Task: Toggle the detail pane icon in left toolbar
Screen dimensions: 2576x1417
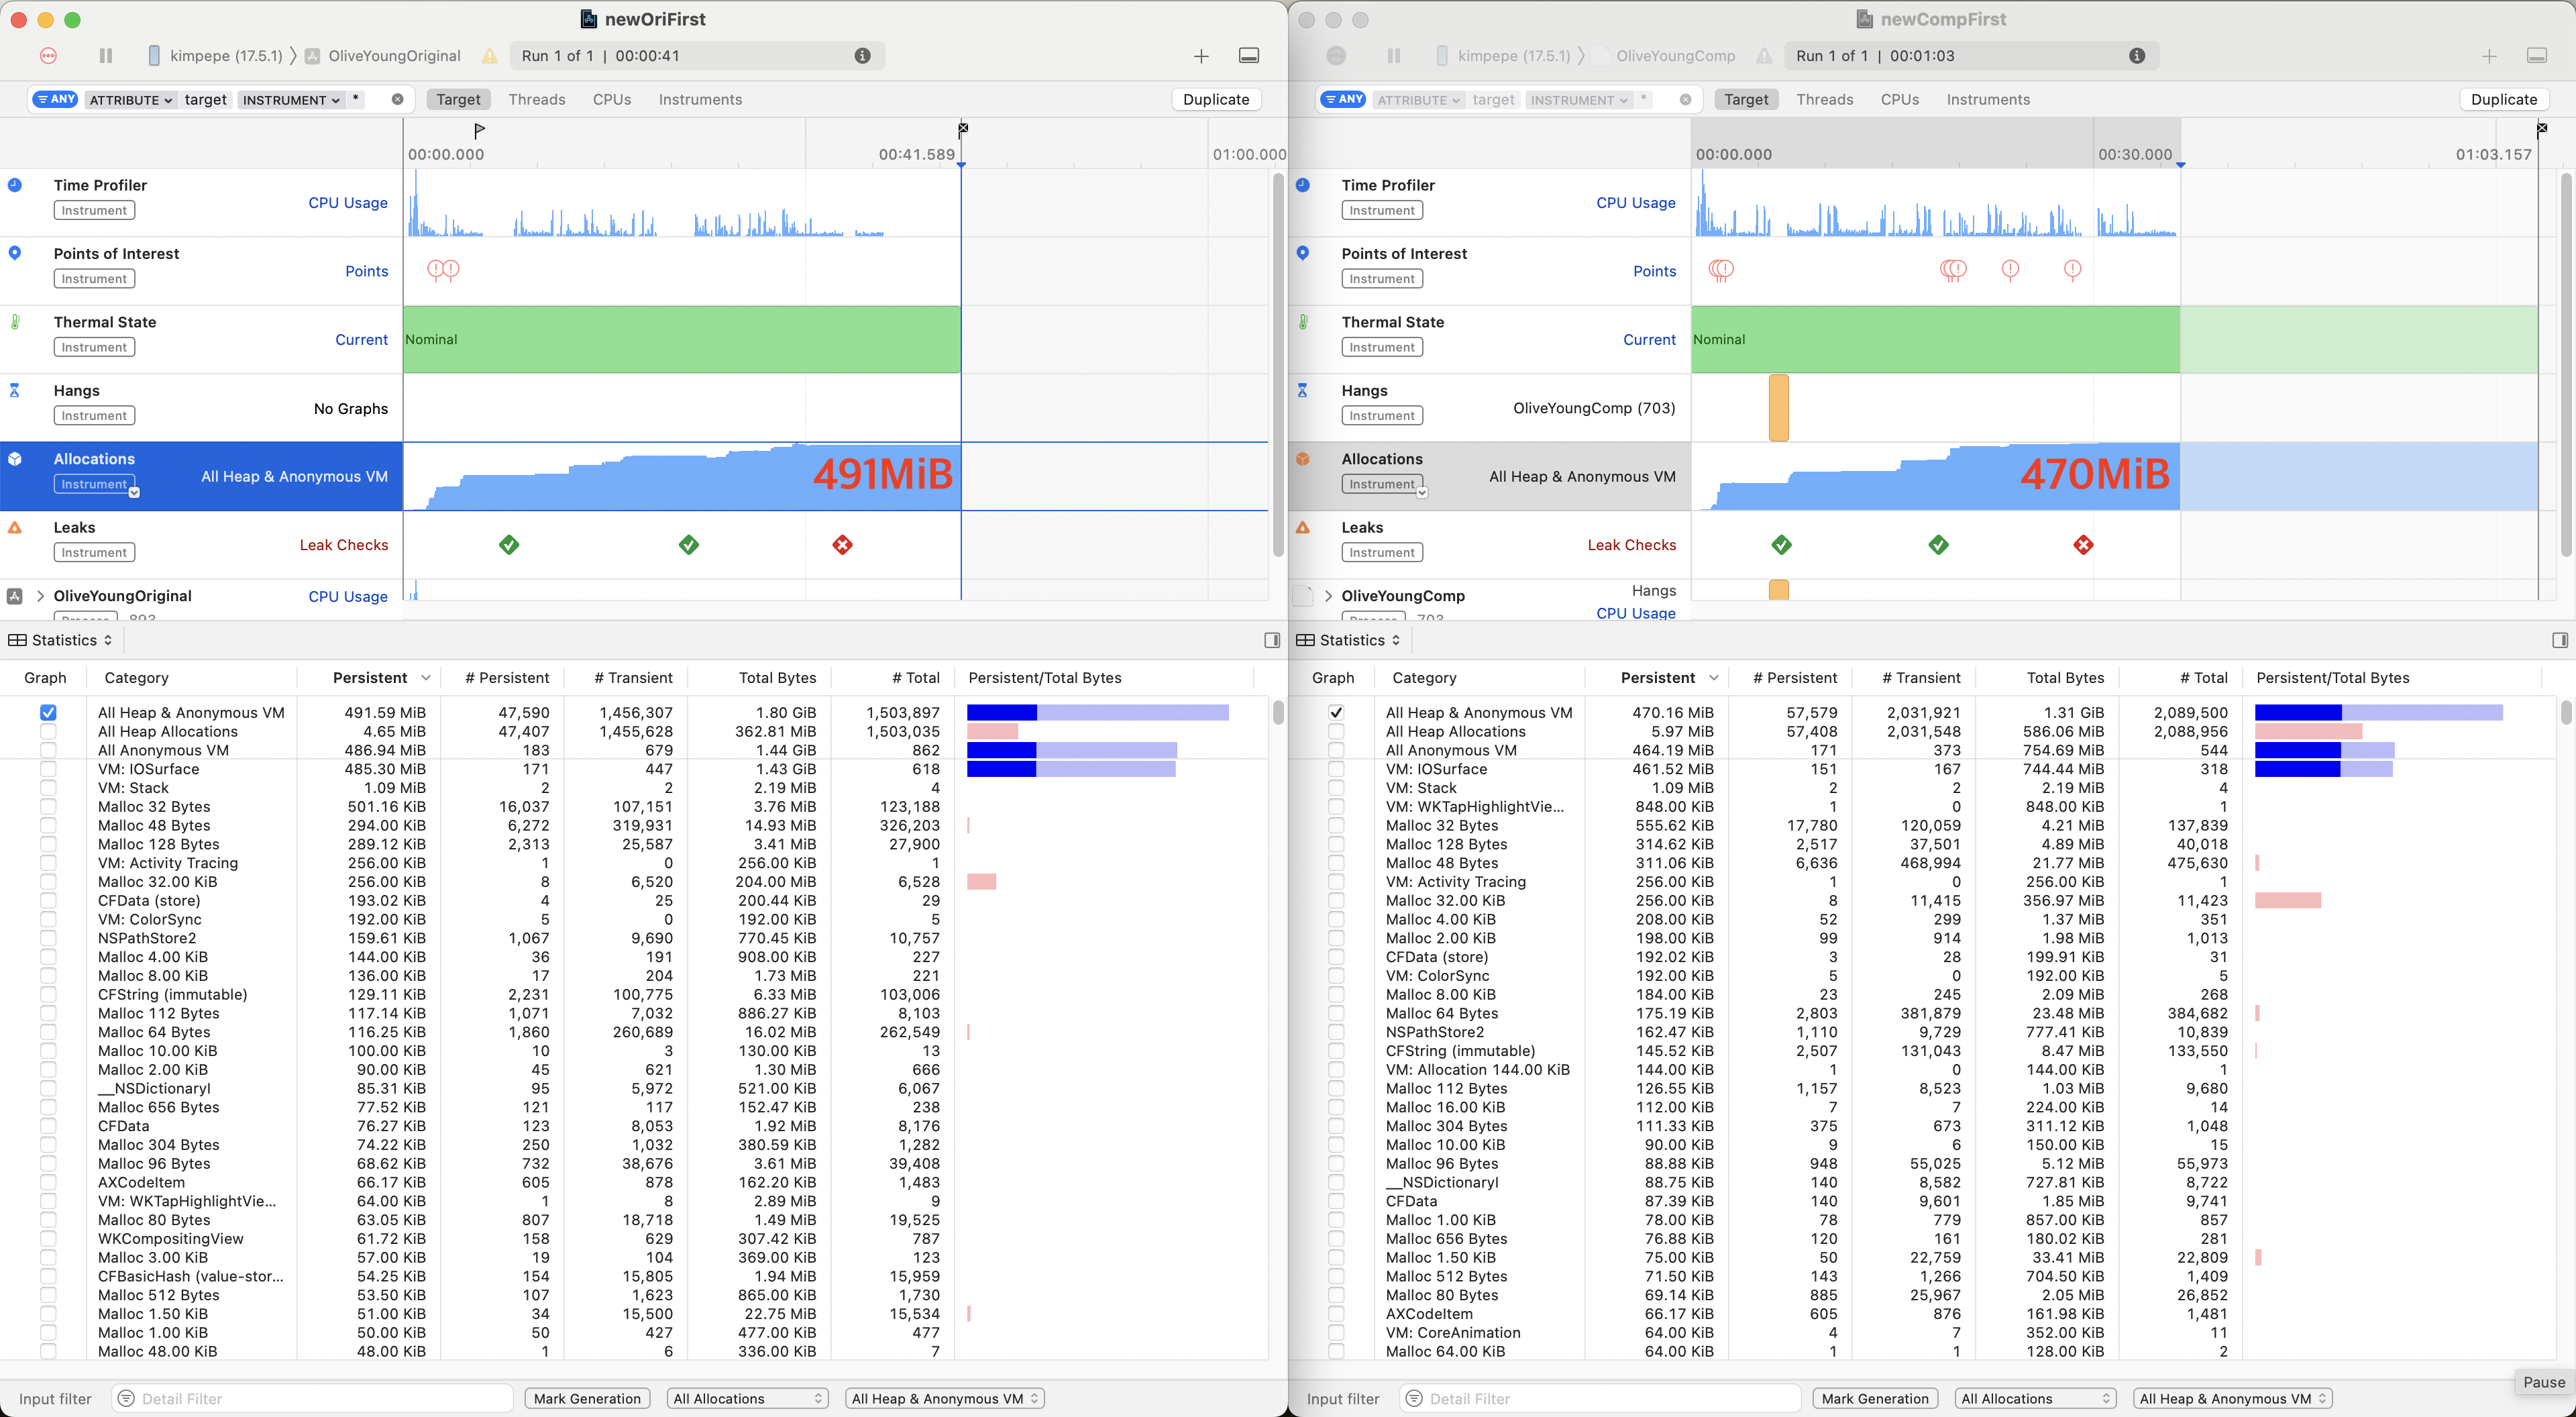Action: click(1249, 56)
